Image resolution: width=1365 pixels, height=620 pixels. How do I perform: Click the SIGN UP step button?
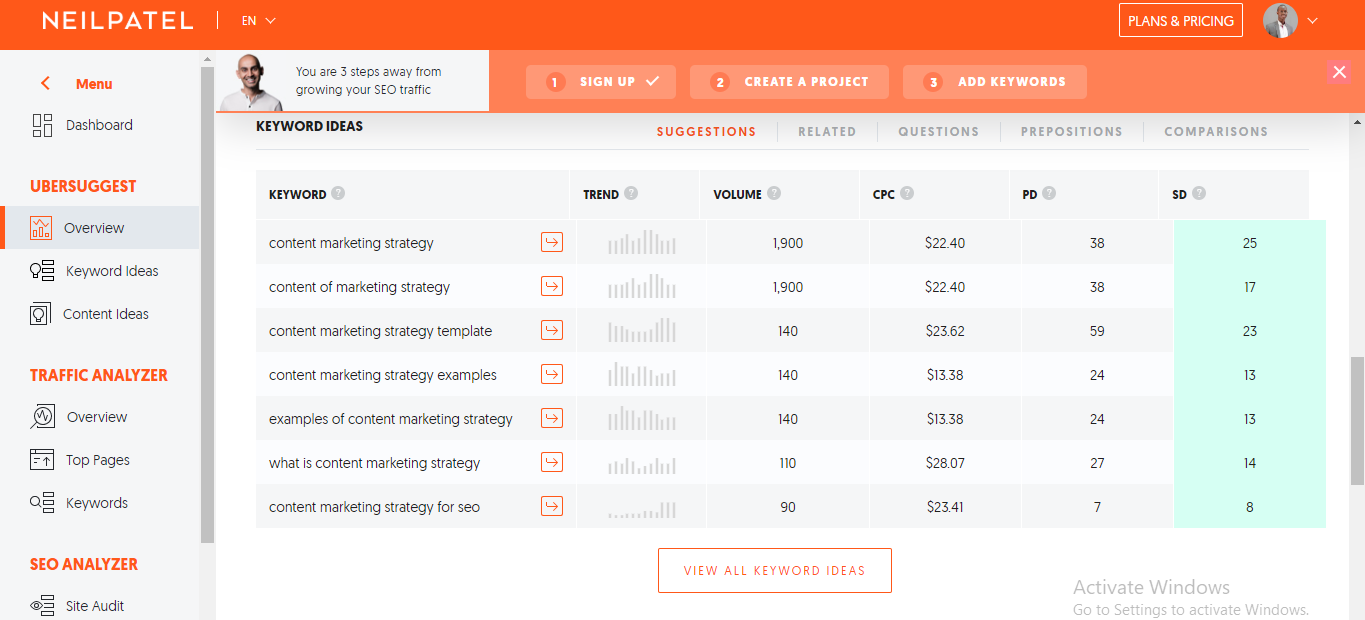601,82
